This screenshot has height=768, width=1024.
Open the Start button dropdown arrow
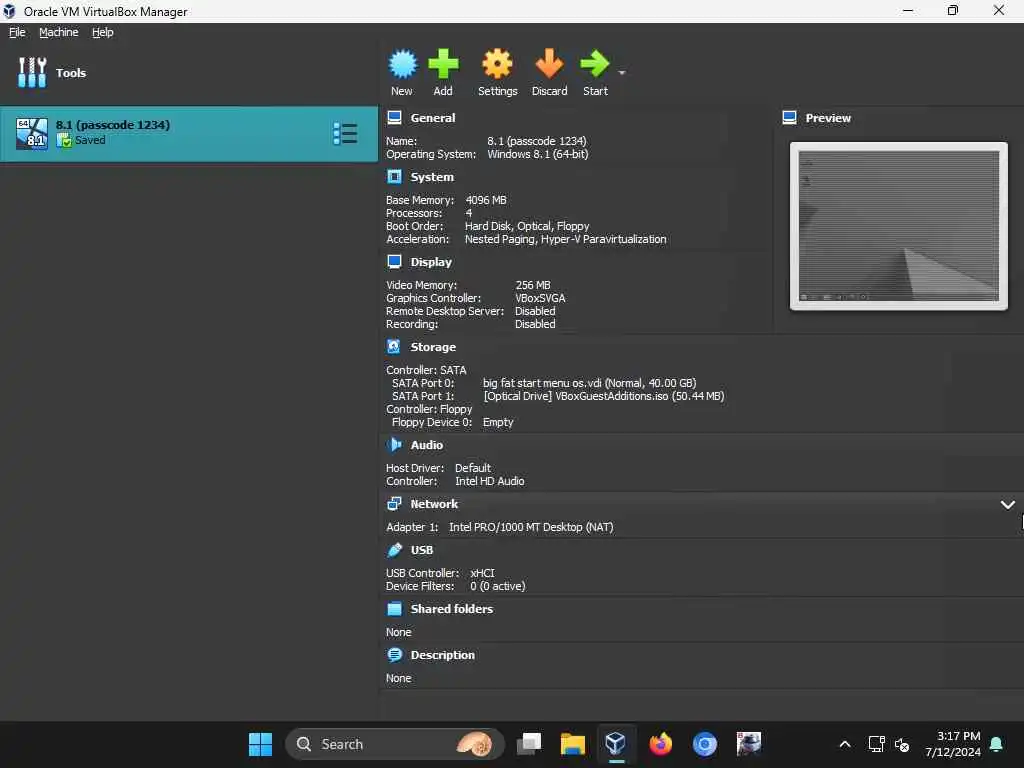[622, 72]
